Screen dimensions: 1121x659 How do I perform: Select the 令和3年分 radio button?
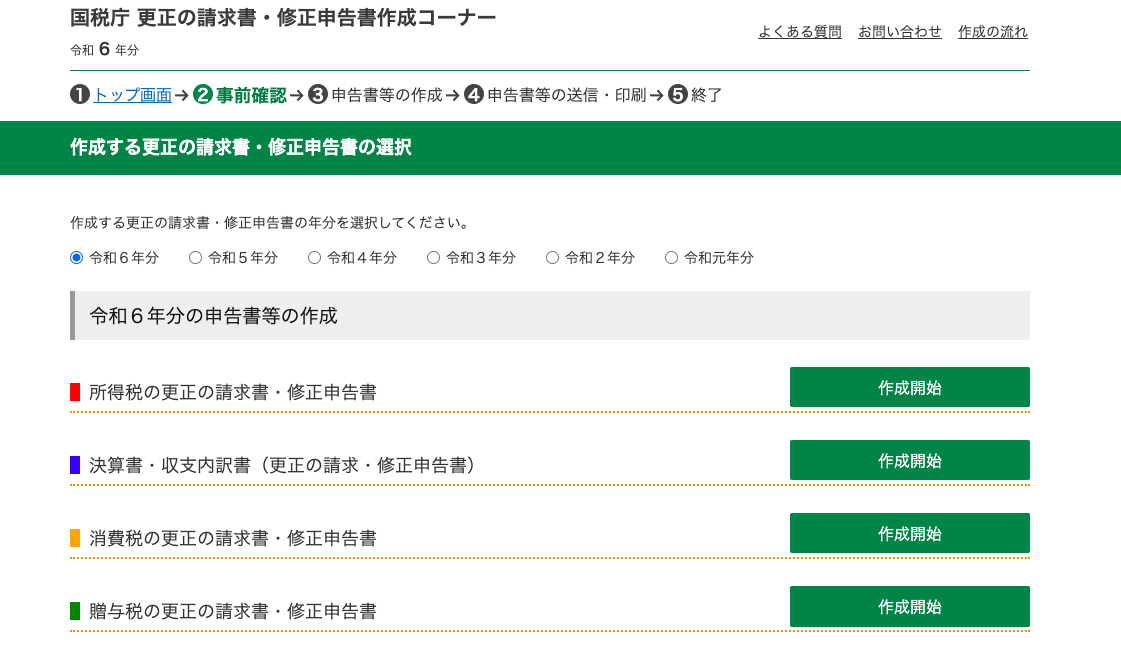(x=433, y=257)
